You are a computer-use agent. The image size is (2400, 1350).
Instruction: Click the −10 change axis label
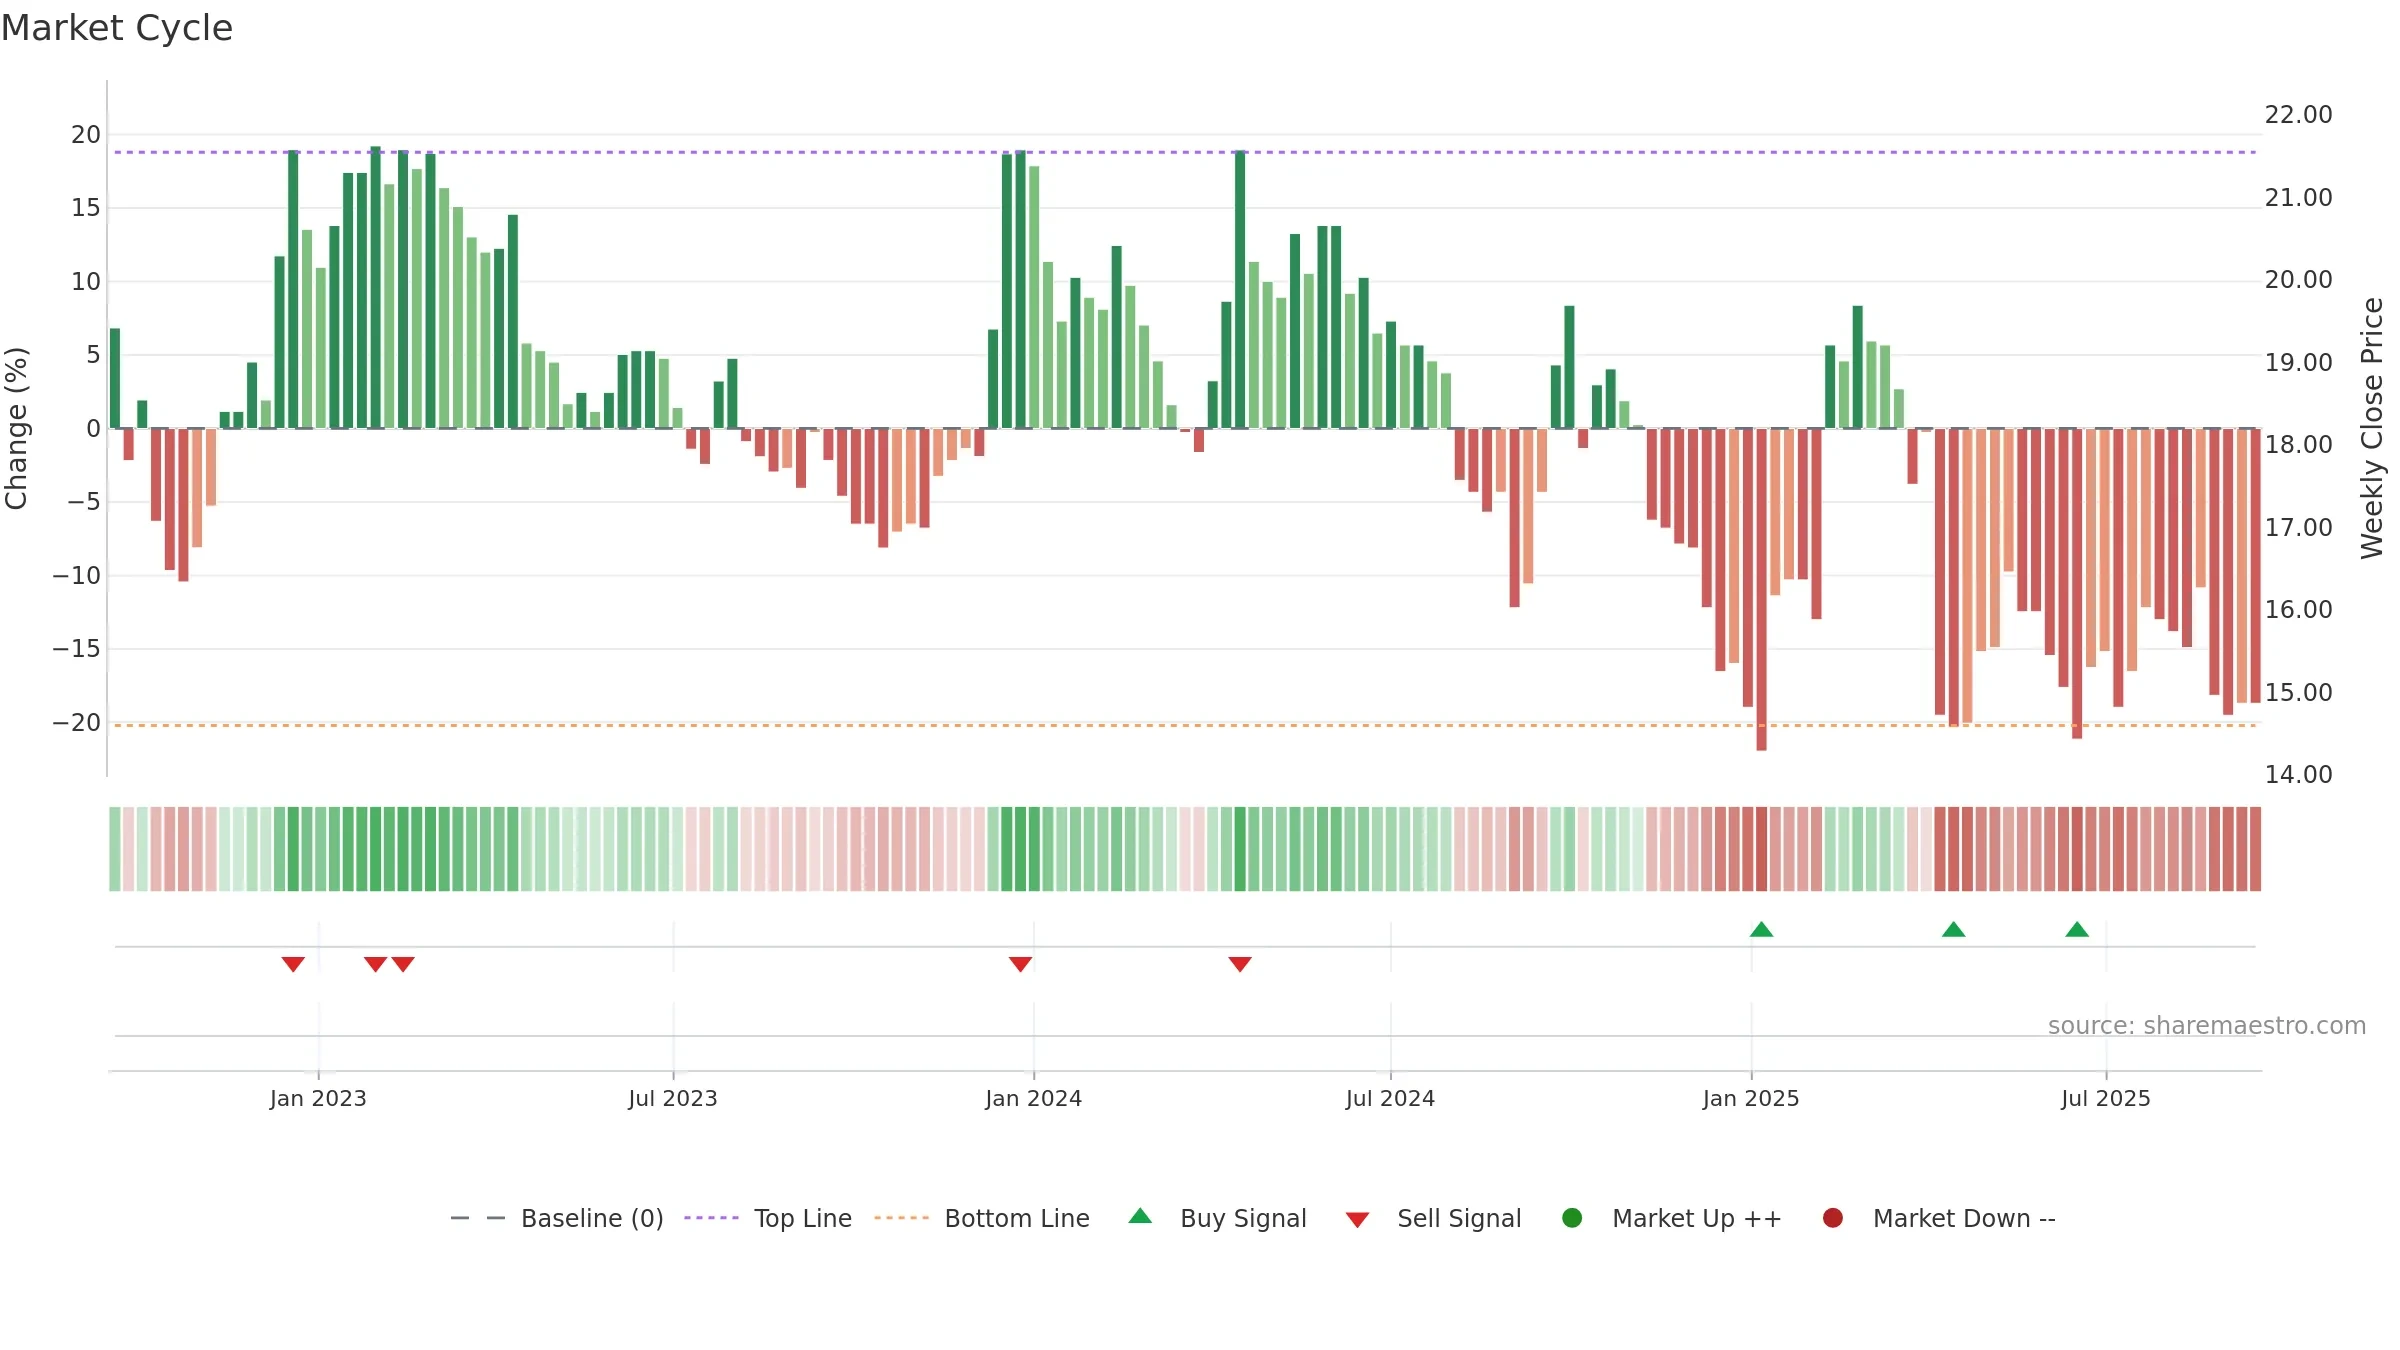(x=77, y=576)
